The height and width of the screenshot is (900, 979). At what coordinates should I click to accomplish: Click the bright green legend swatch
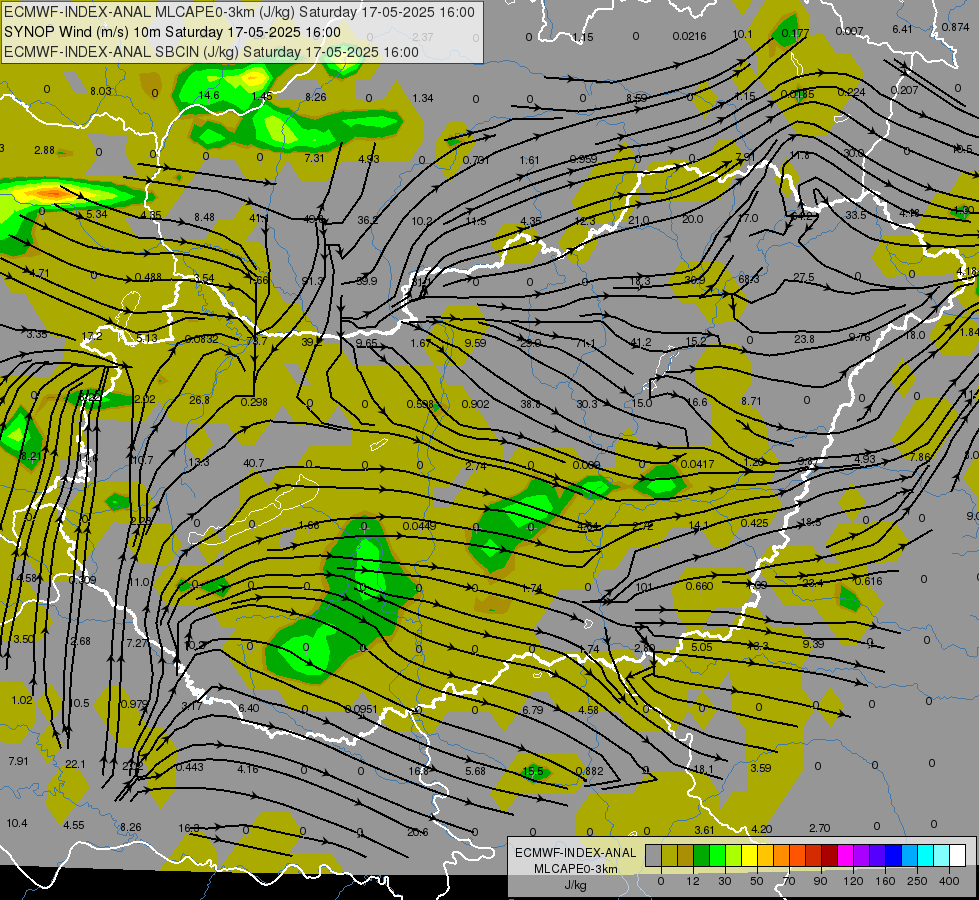coord(717,855)
